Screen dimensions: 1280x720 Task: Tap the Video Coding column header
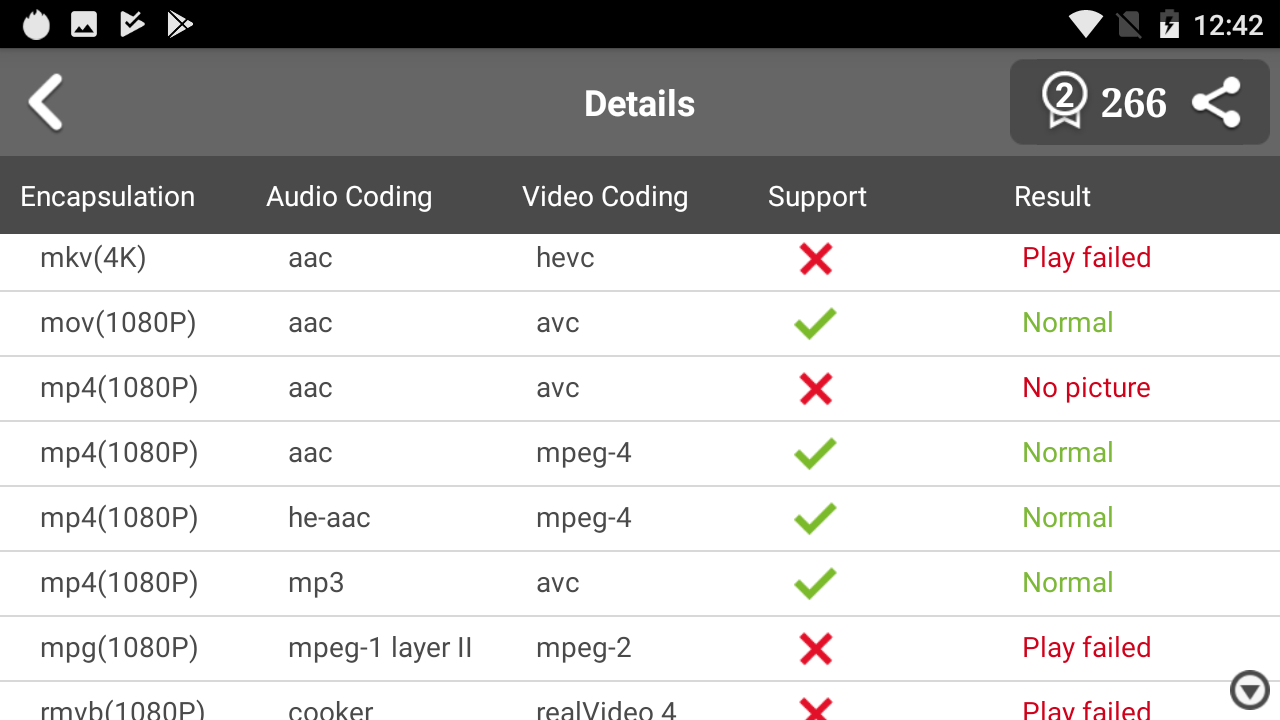click(x=605, y=196)
